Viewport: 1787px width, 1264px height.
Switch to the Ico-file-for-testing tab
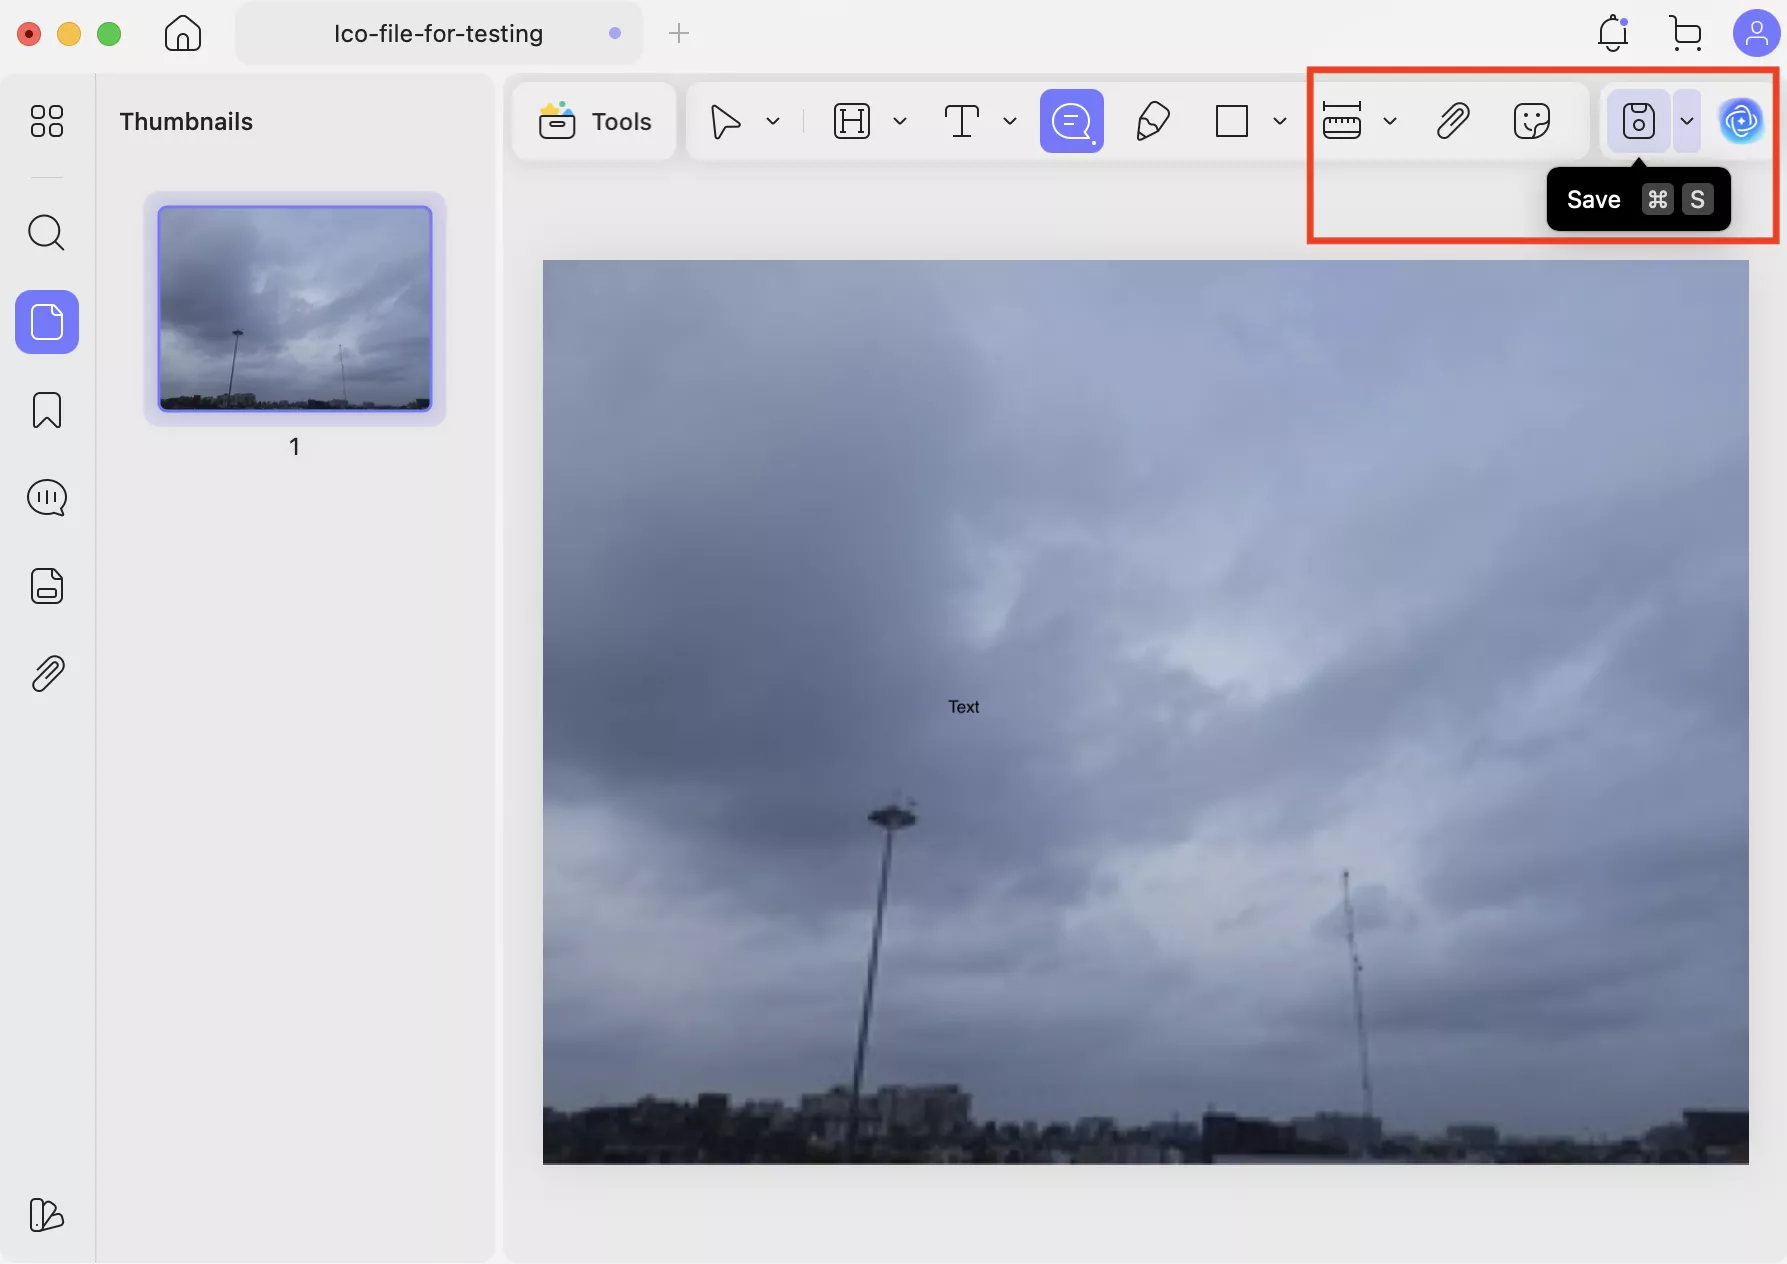pyautogui.click(x=438, y=33)
